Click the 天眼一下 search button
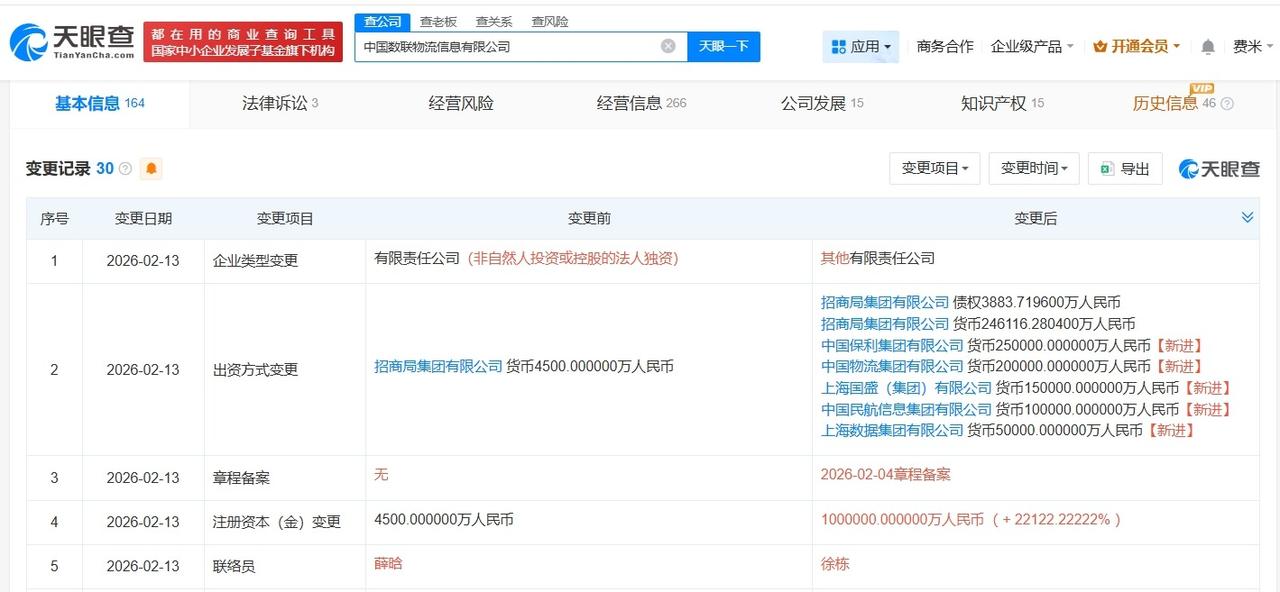The image size is (1280, 592). click(724, 45)
